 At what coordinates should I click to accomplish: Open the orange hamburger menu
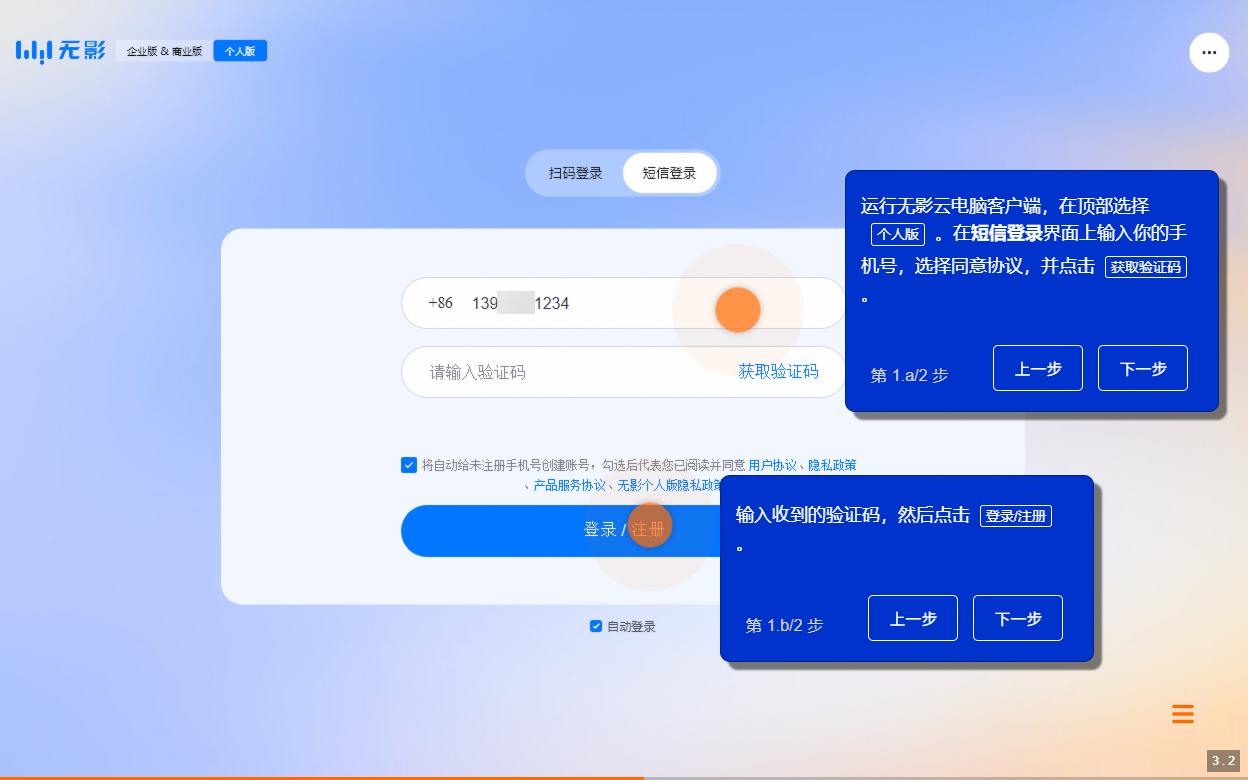coord(1182,714)
